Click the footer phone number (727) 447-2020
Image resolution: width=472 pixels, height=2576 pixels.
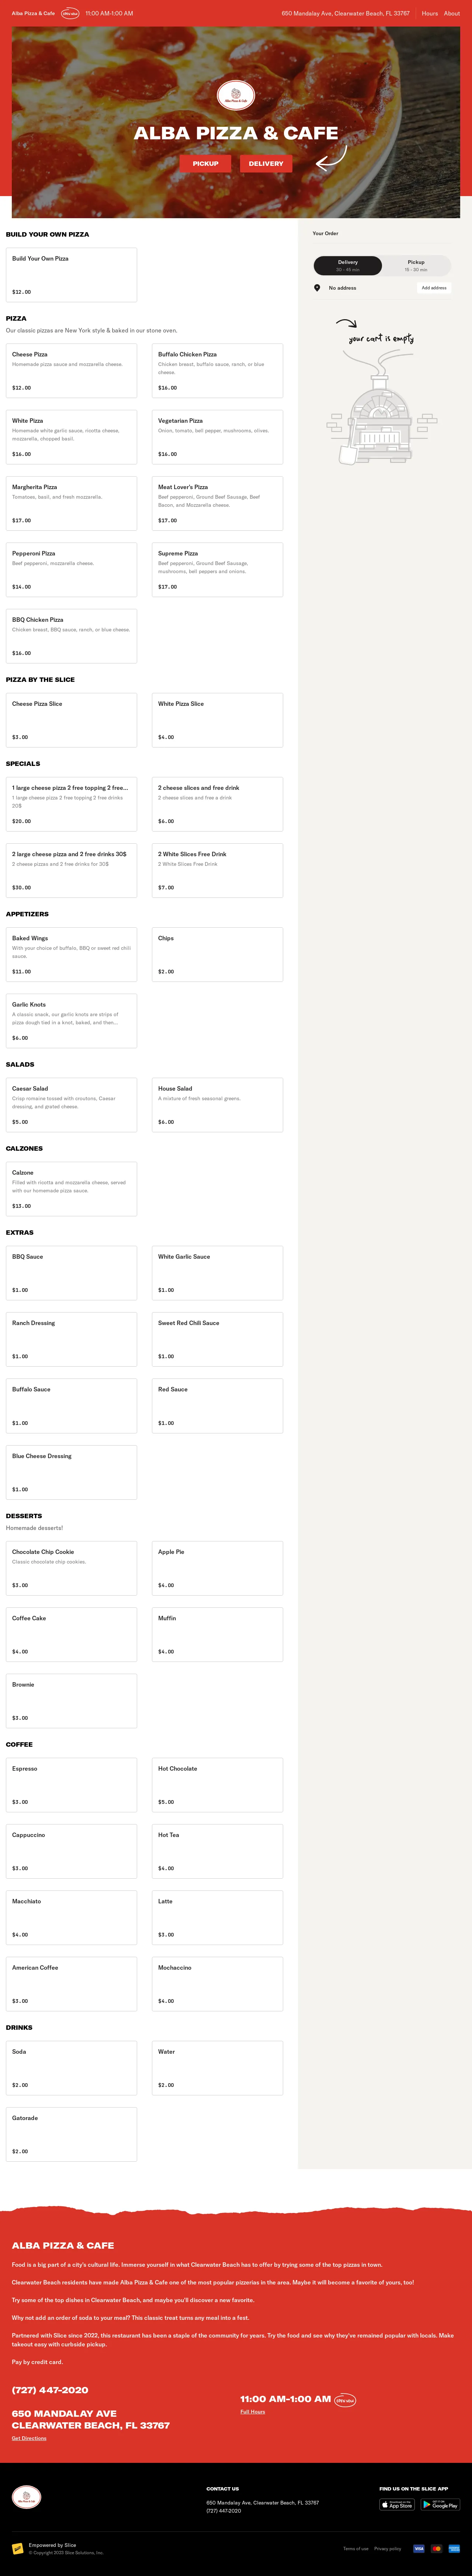pos(50,2390)
